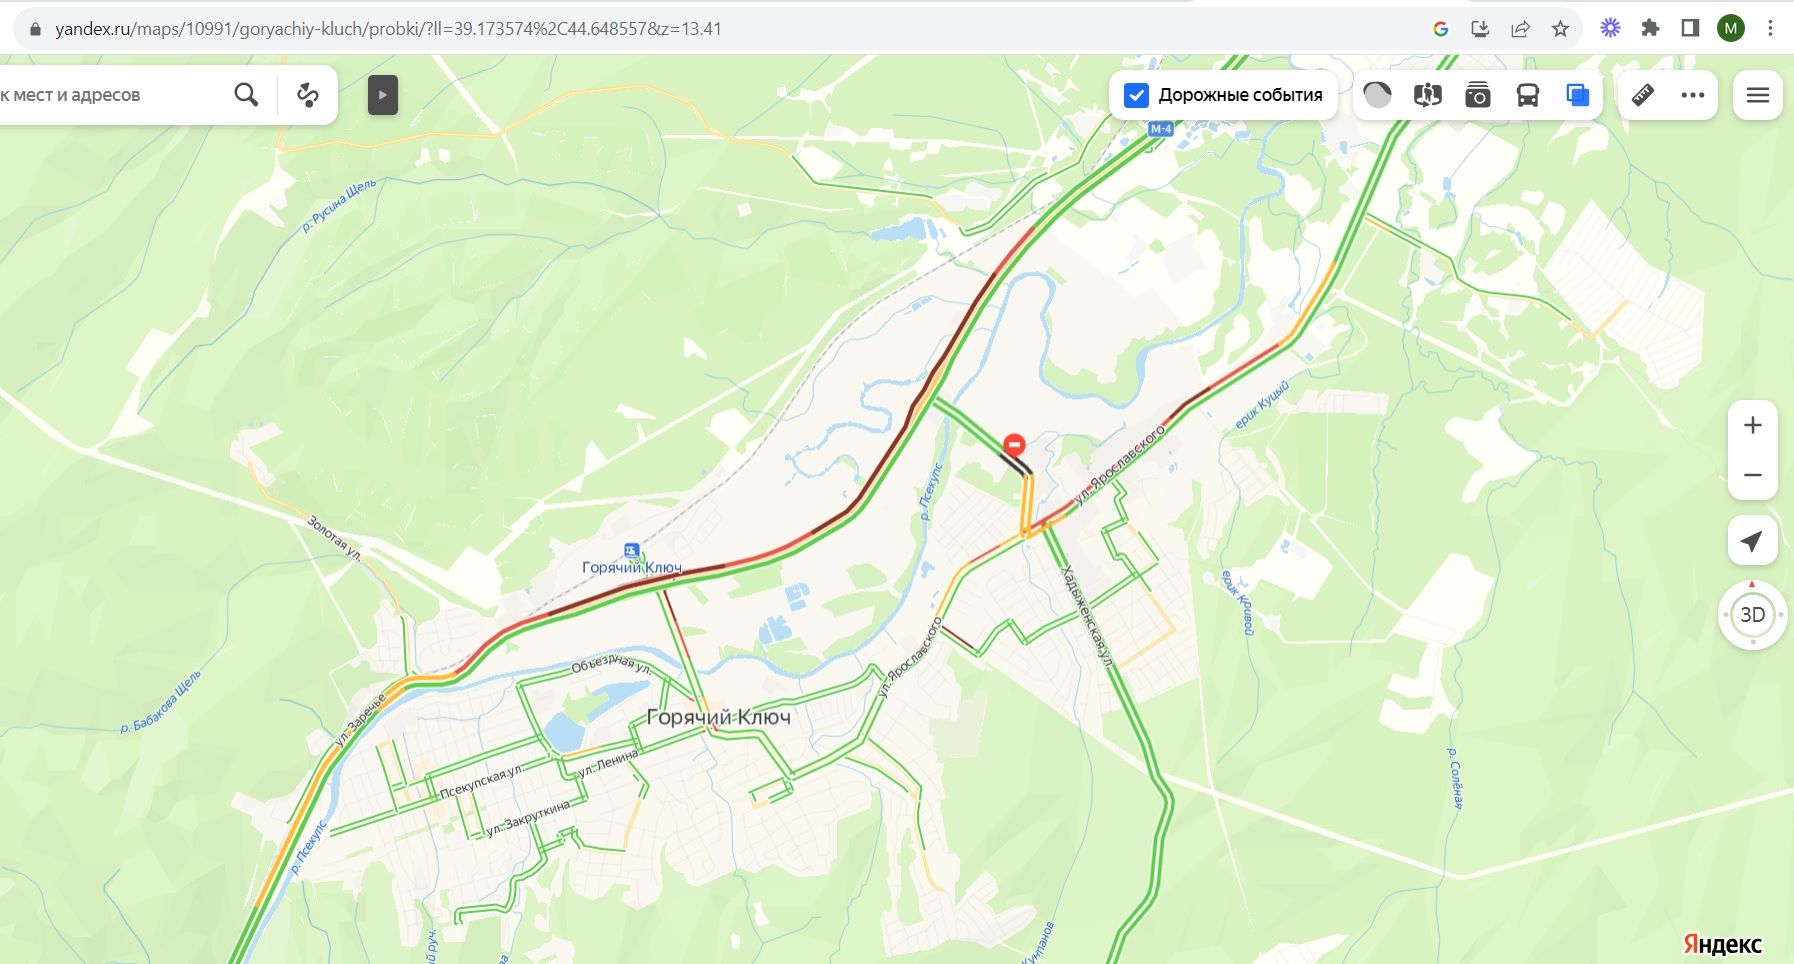This screenshot has height=964, width=1794.
Task: Toggle public transport bus layer
Action: [1527, 95]
